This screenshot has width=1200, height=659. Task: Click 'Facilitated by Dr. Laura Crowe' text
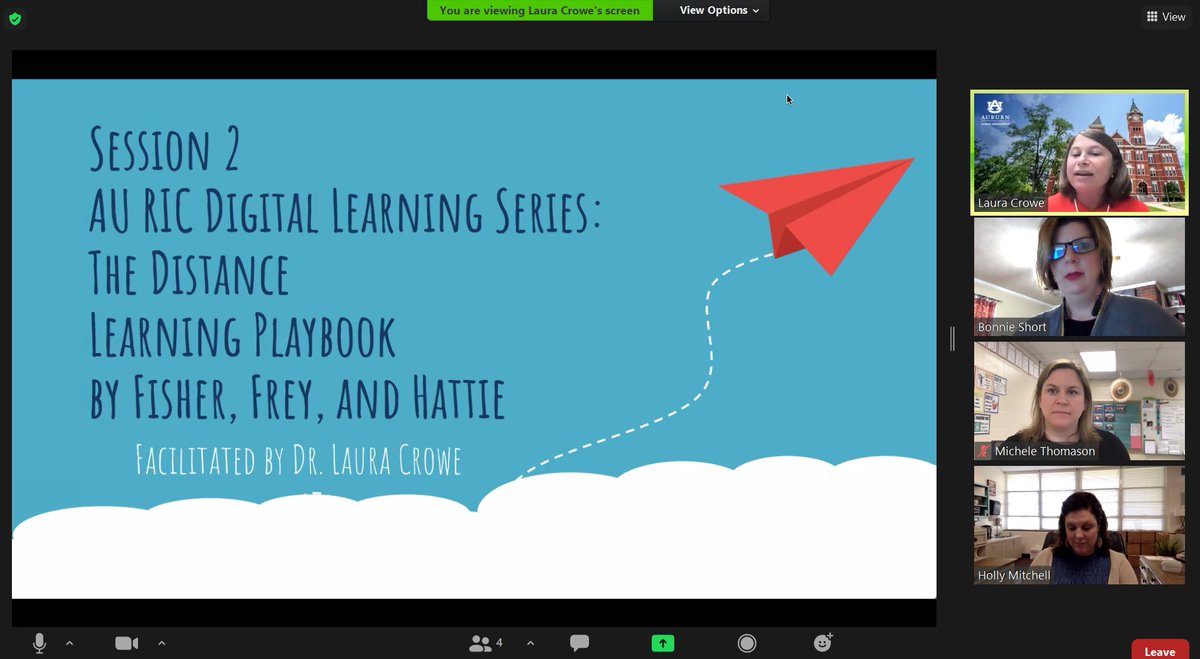tap(298, 459)
